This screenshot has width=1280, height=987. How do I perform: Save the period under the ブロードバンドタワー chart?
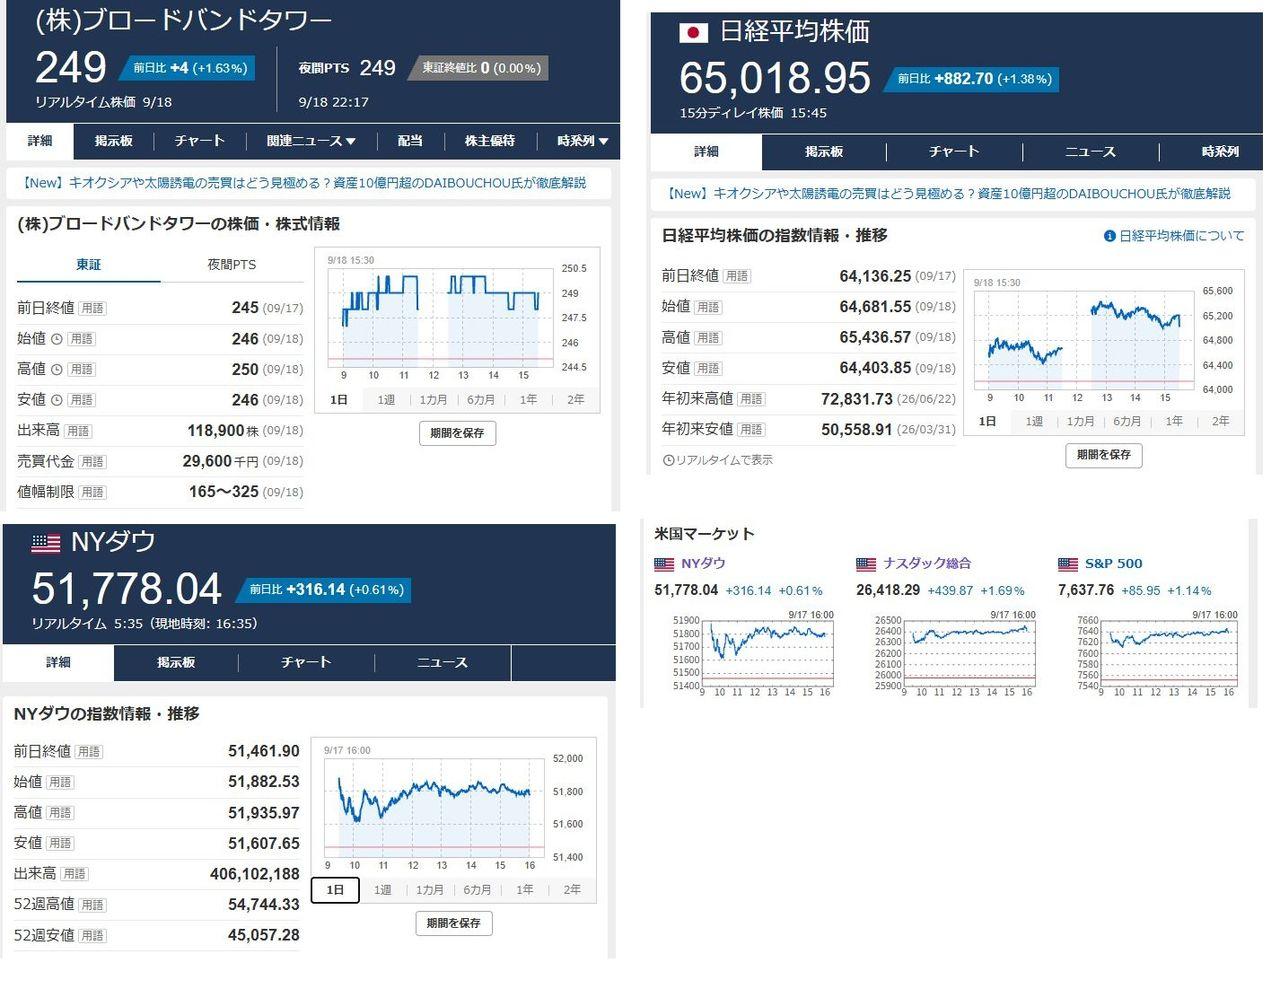[x=458, y=433]
